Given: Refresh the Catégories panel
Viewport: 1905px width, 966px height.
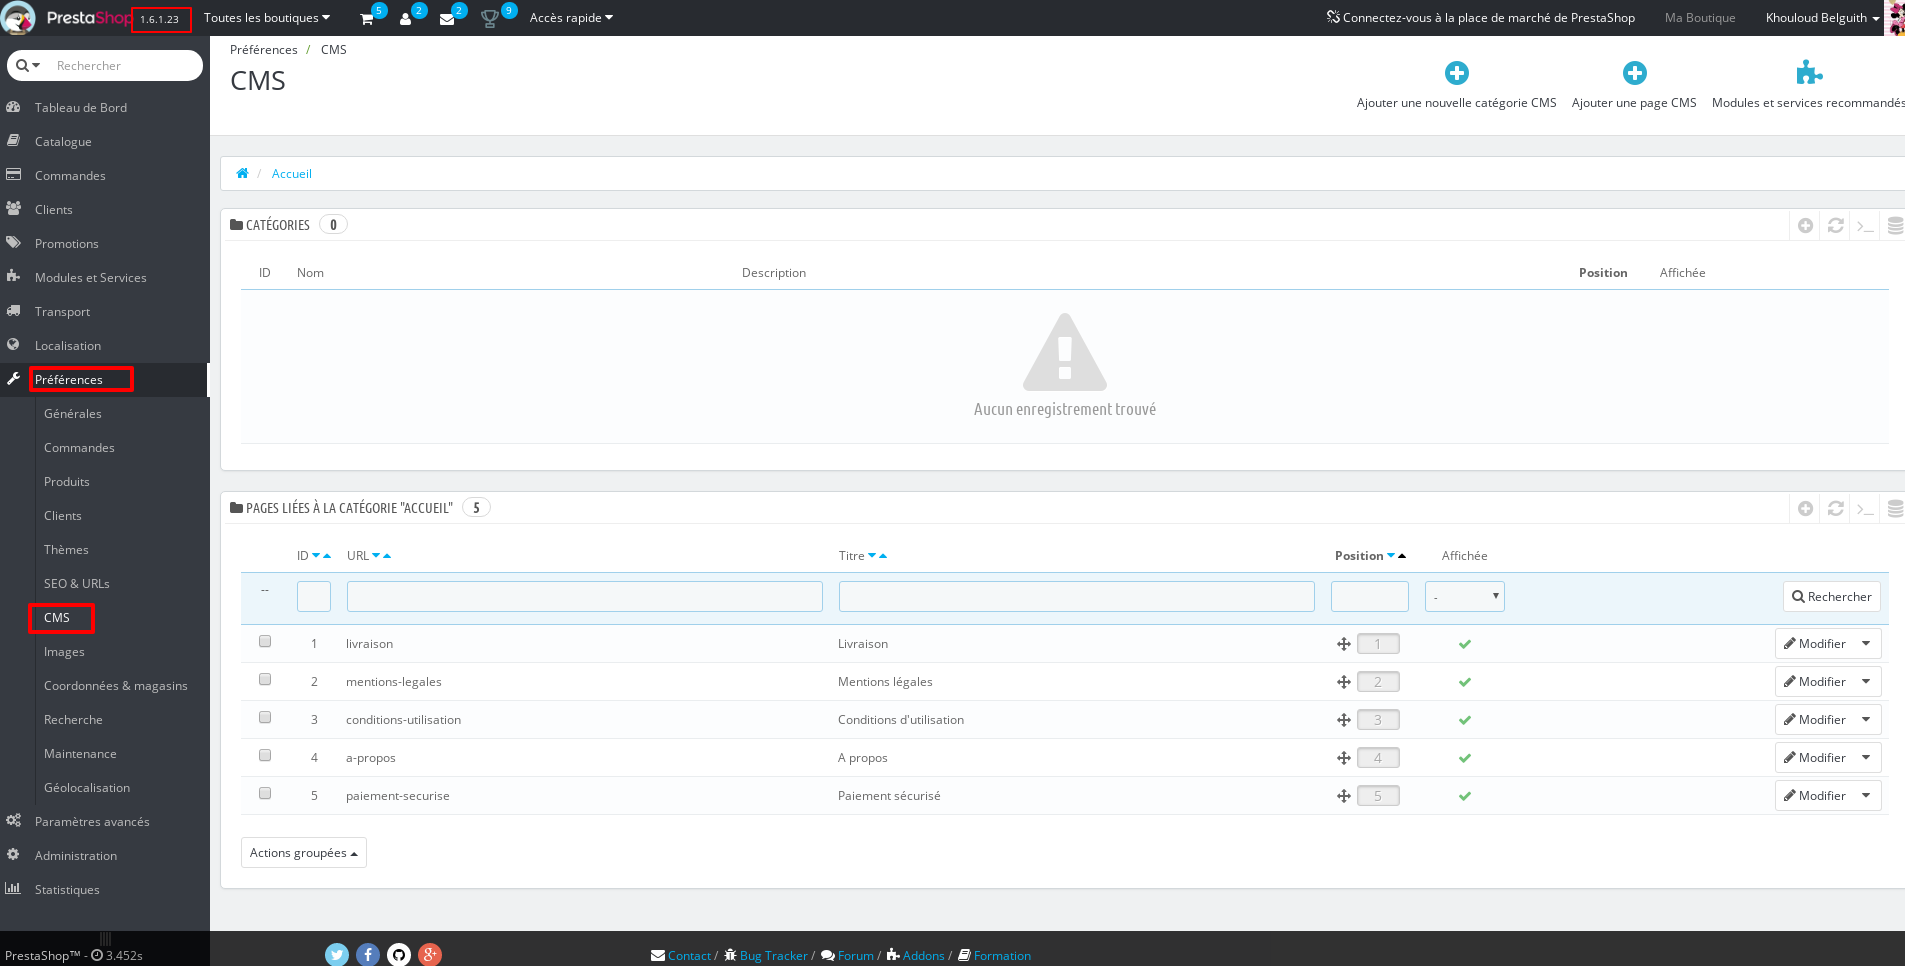Looking at the screenshot, I should (1834, 225).
